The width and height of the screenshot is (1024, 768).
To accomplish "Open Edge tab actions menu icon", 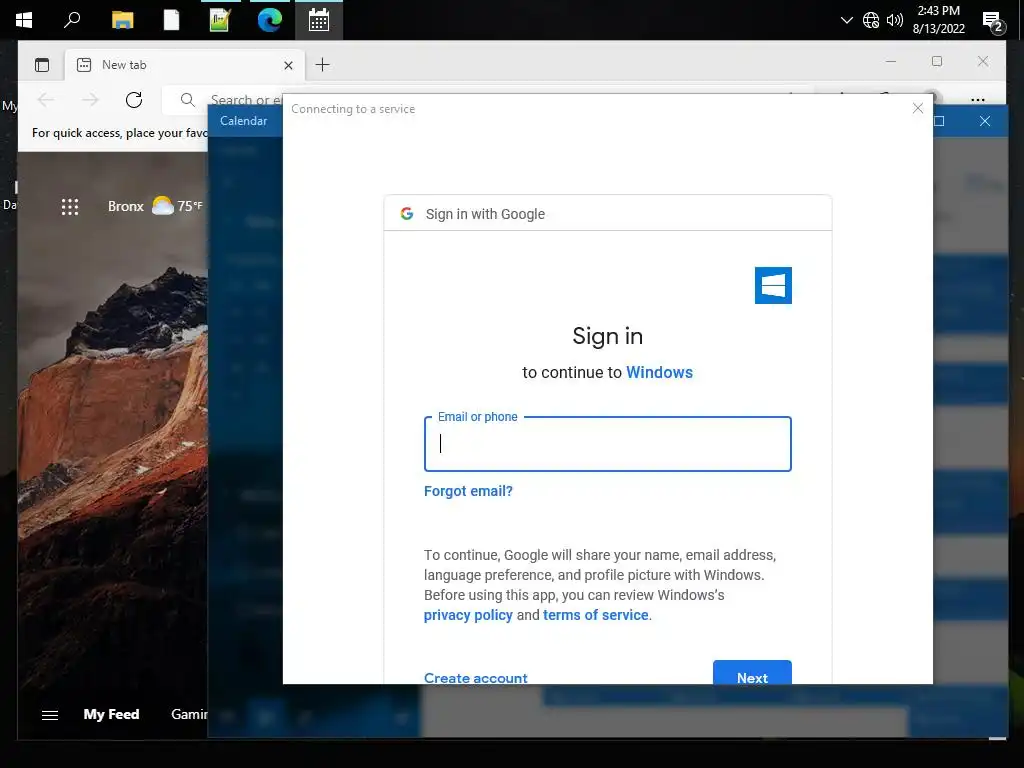I will [x=42, y=65].
